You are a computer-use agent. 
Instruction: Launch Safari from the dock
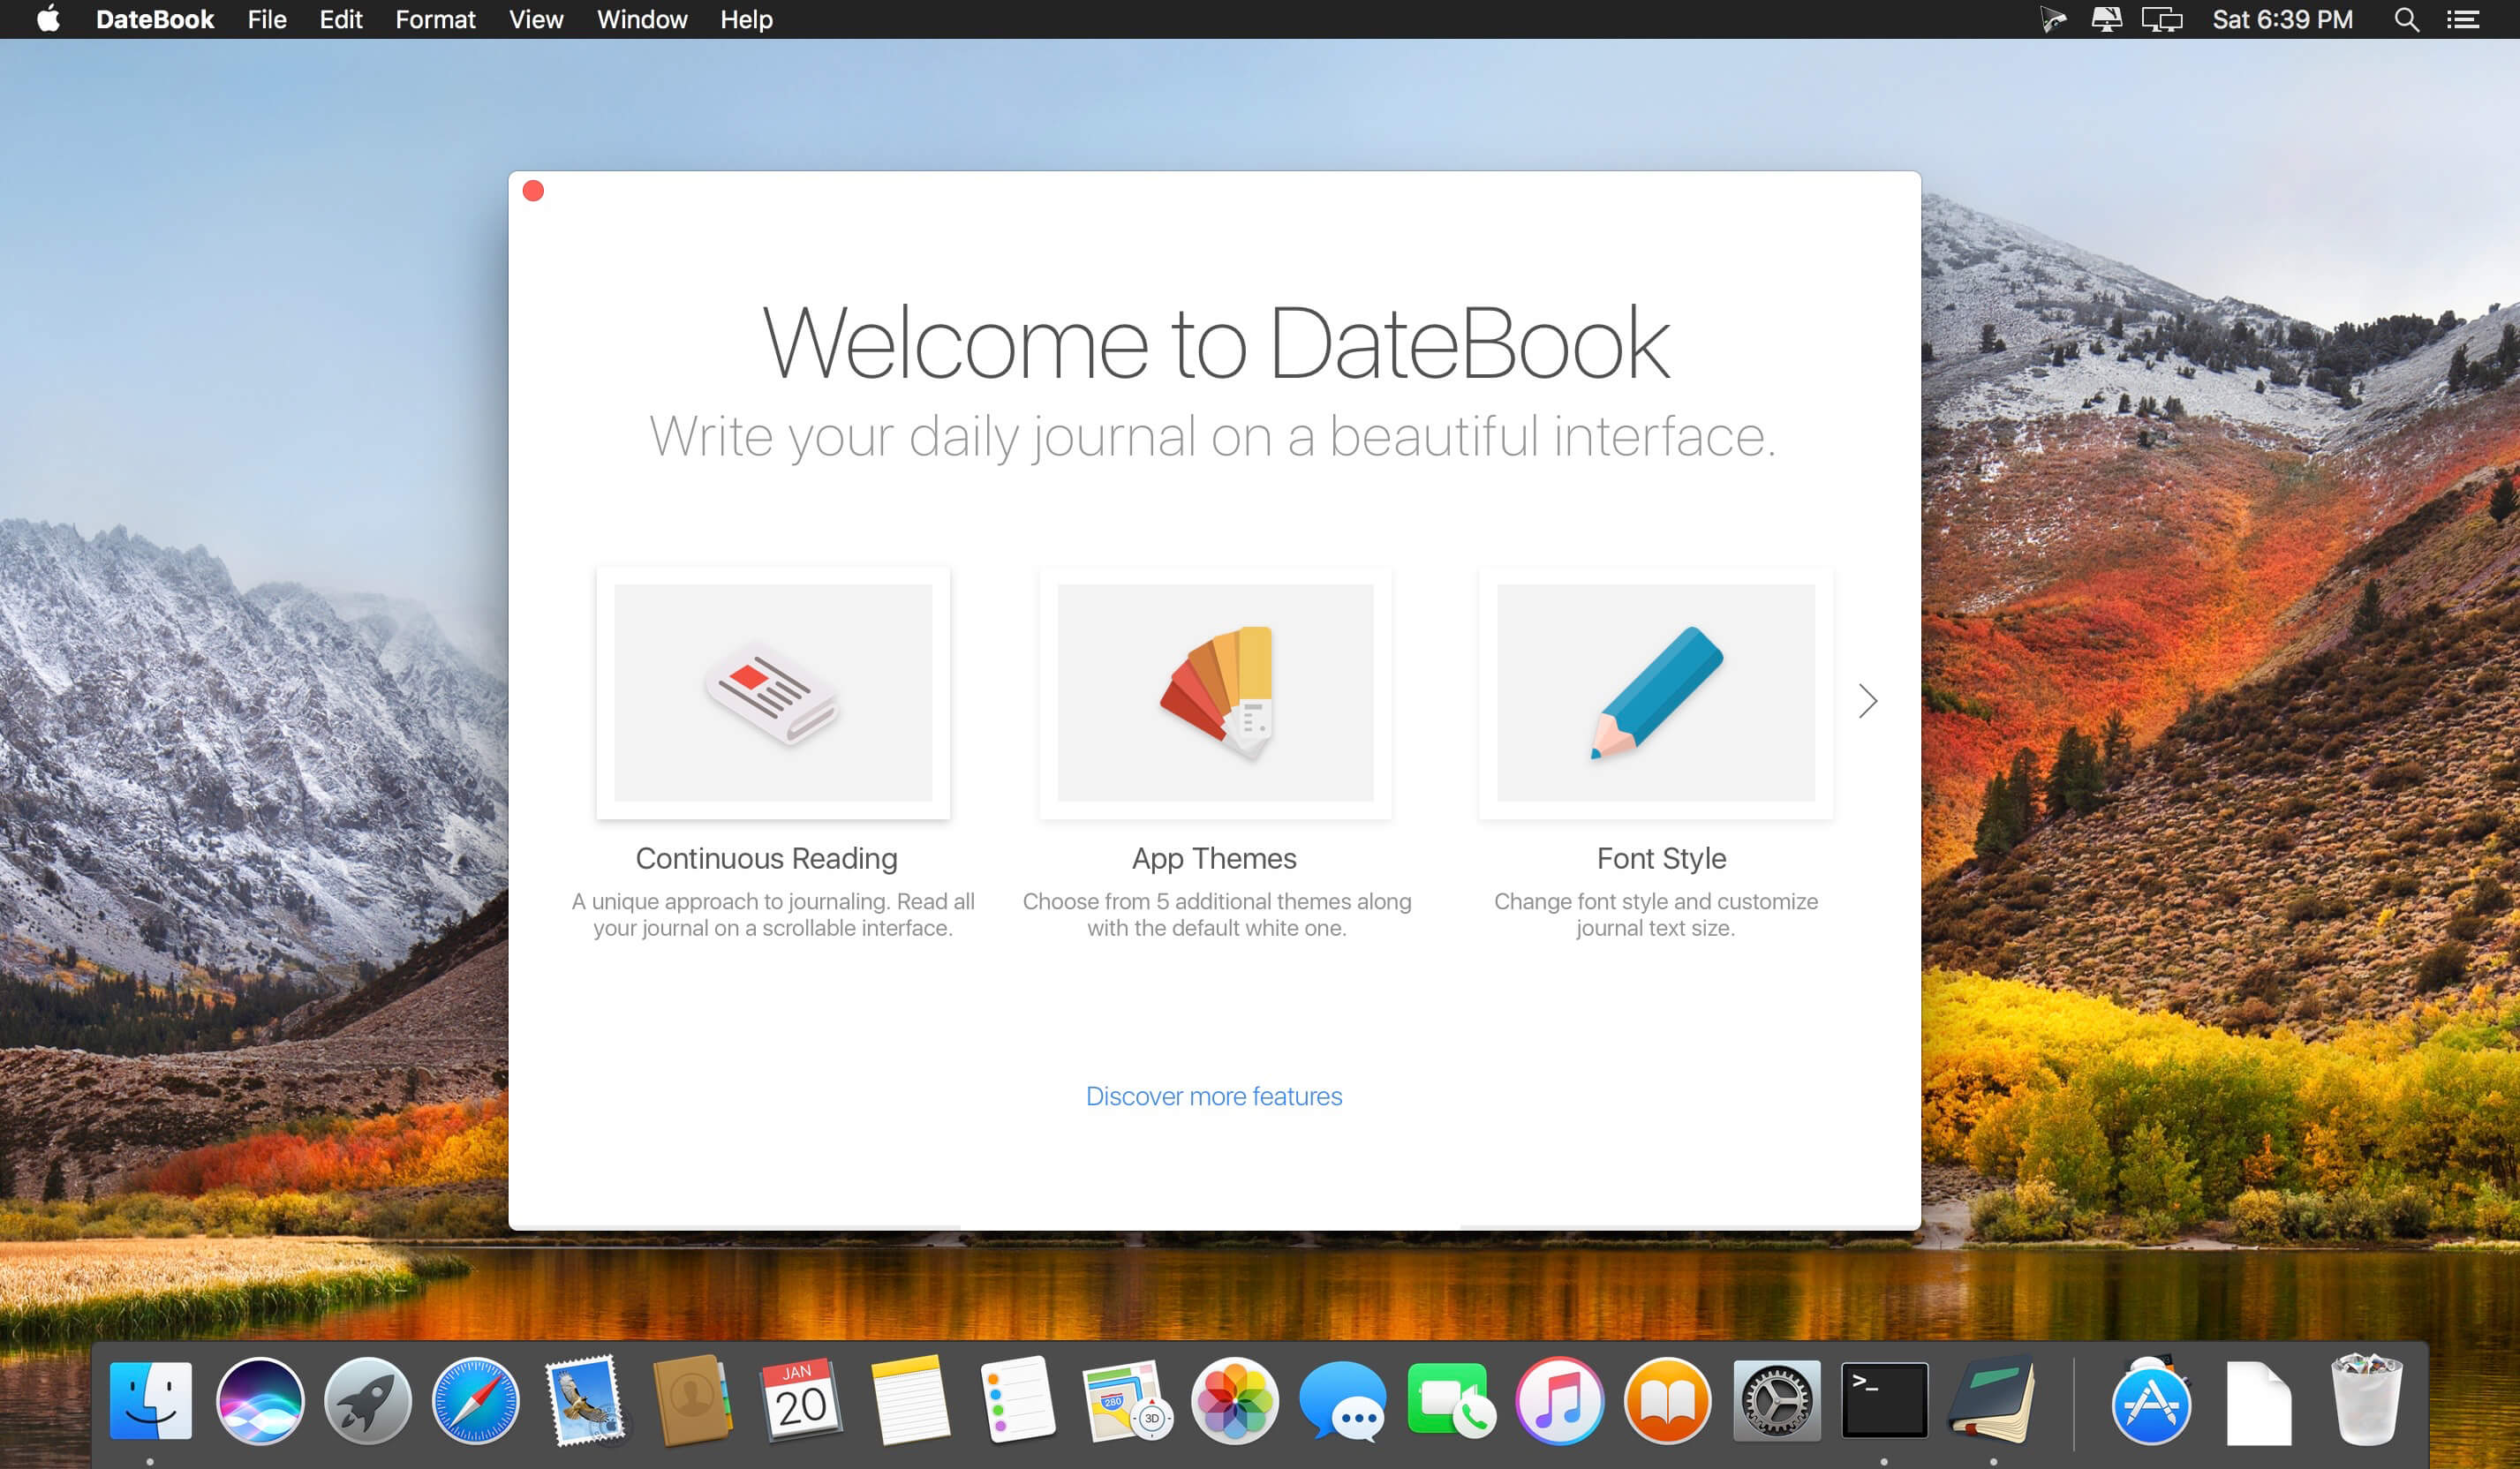(x=475, y=1400)
